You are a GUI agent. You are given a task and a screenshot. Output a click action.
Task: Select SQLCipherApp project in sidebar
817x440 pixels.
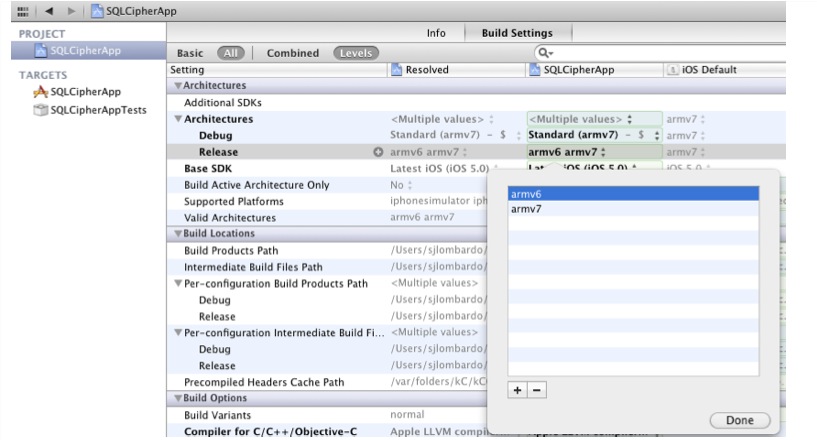[x=89, y=51]
